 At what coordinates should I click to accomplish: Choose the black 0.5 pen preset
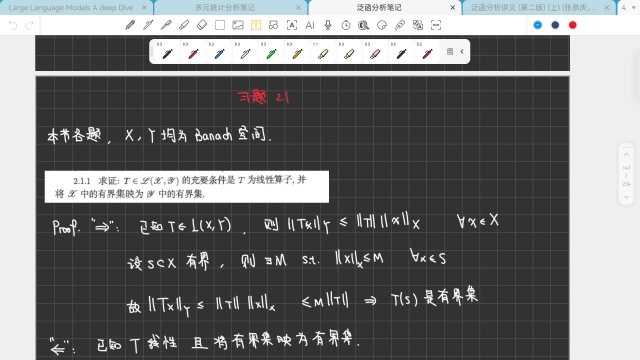tap(401, 52)
